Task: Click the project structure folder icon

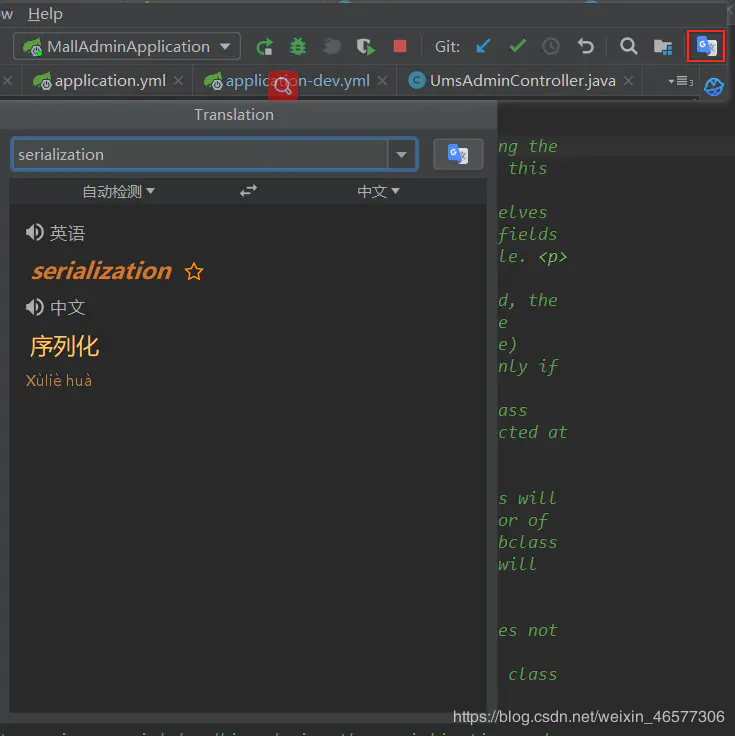Action: tap(663, 46)
